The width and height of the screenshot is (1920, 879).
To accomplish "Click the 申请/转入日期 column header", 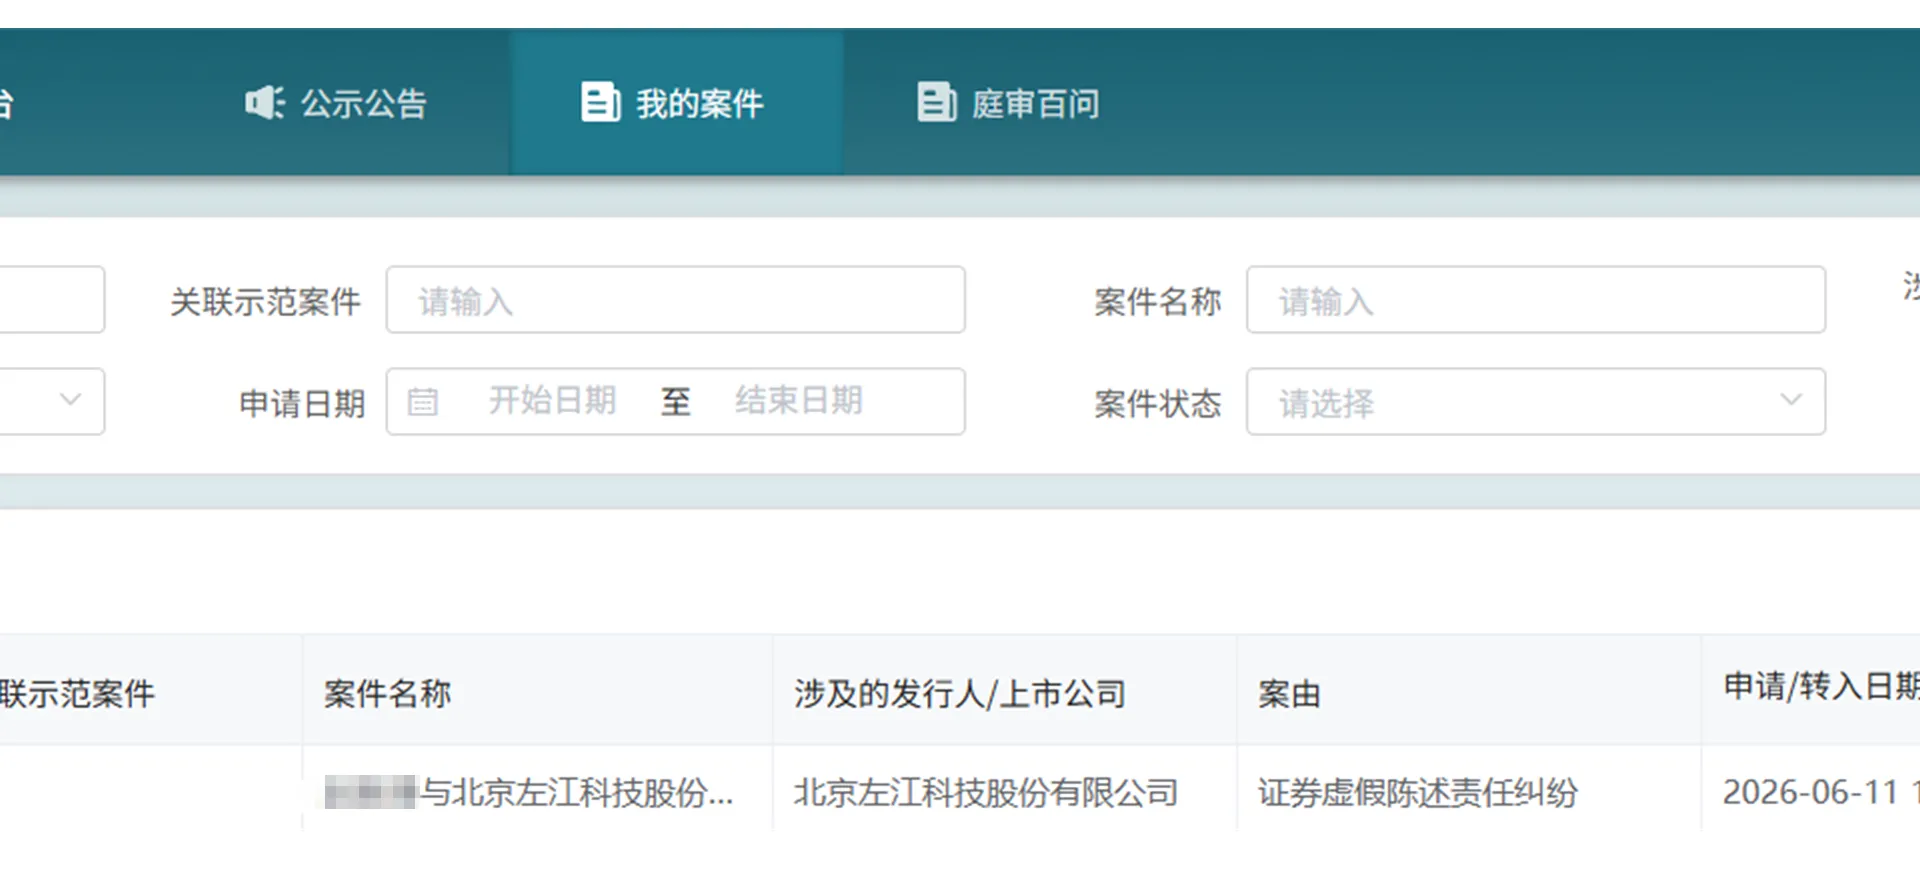I will click(1811, 688).
